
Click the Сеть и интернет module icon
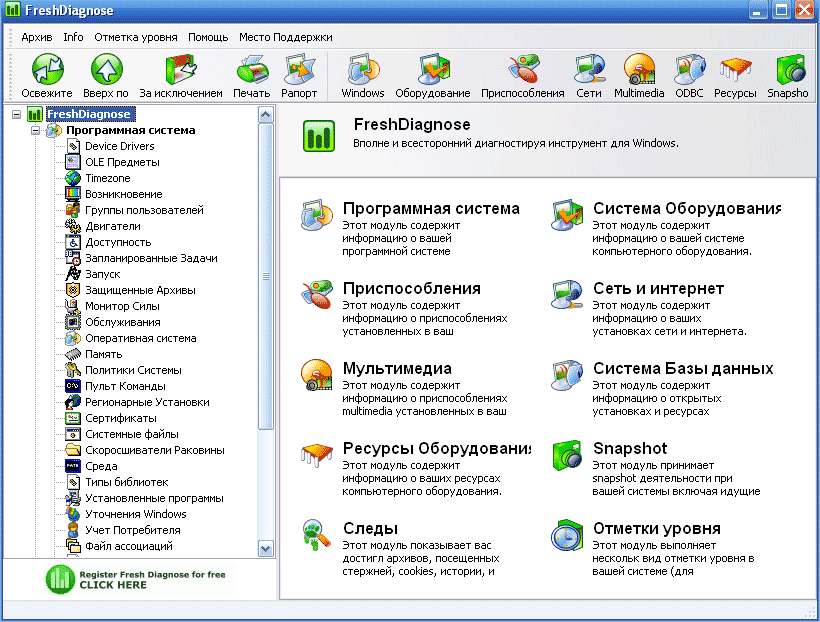[567, 295]
